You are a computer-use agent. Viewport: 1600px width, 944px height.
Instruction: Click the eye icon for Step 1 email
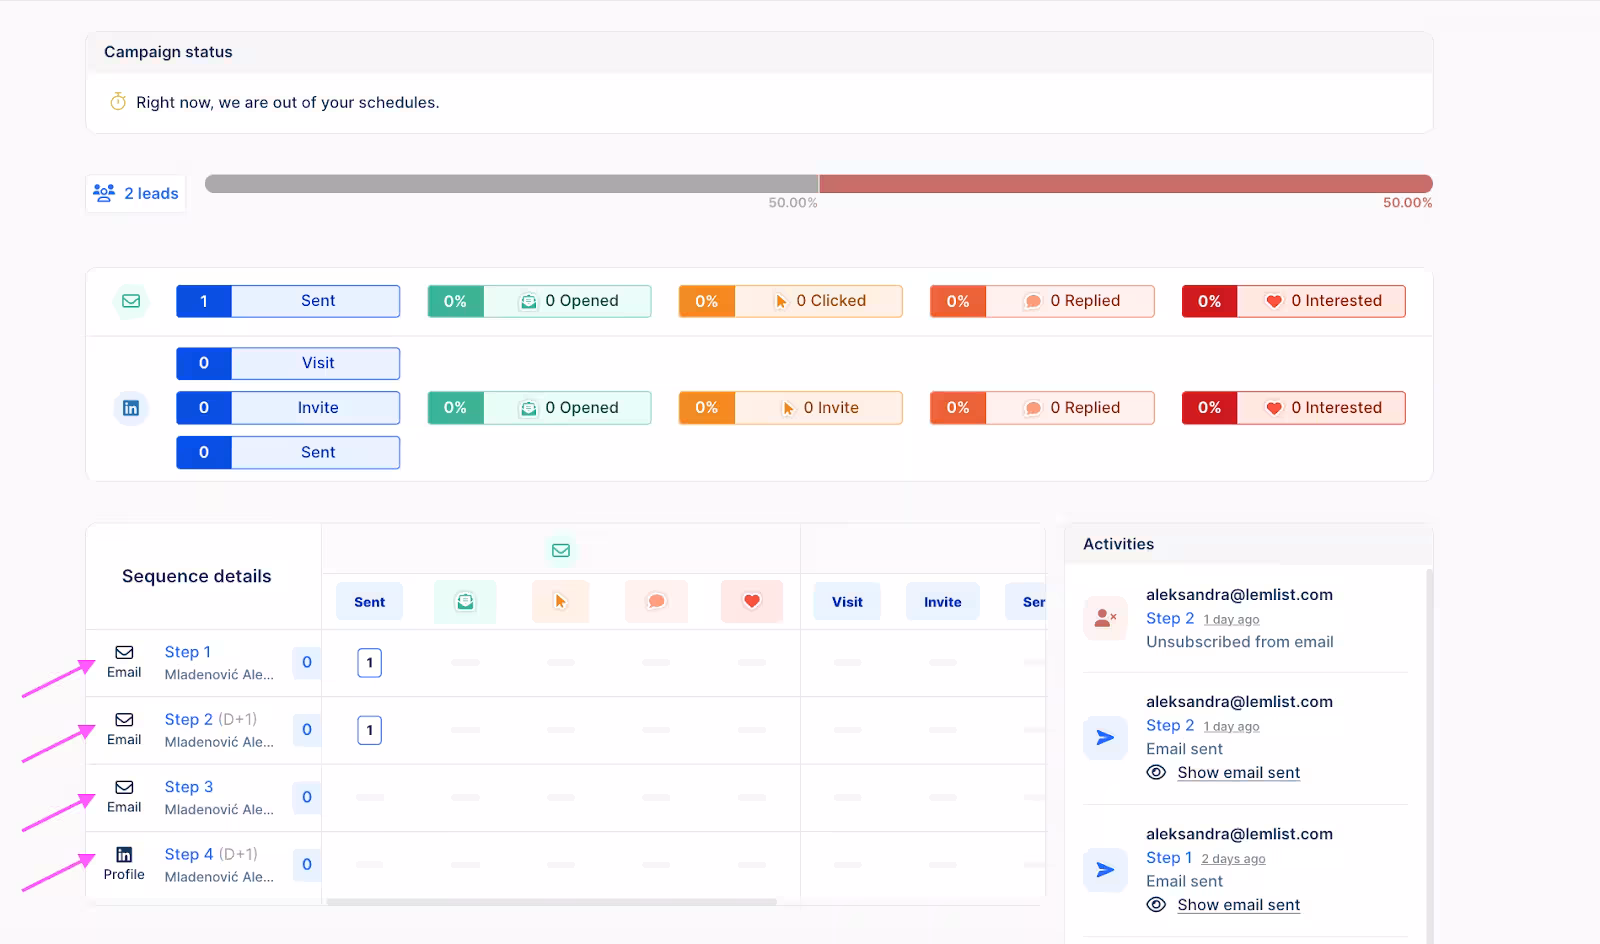pyautogui.click(x=1156, y=905)
